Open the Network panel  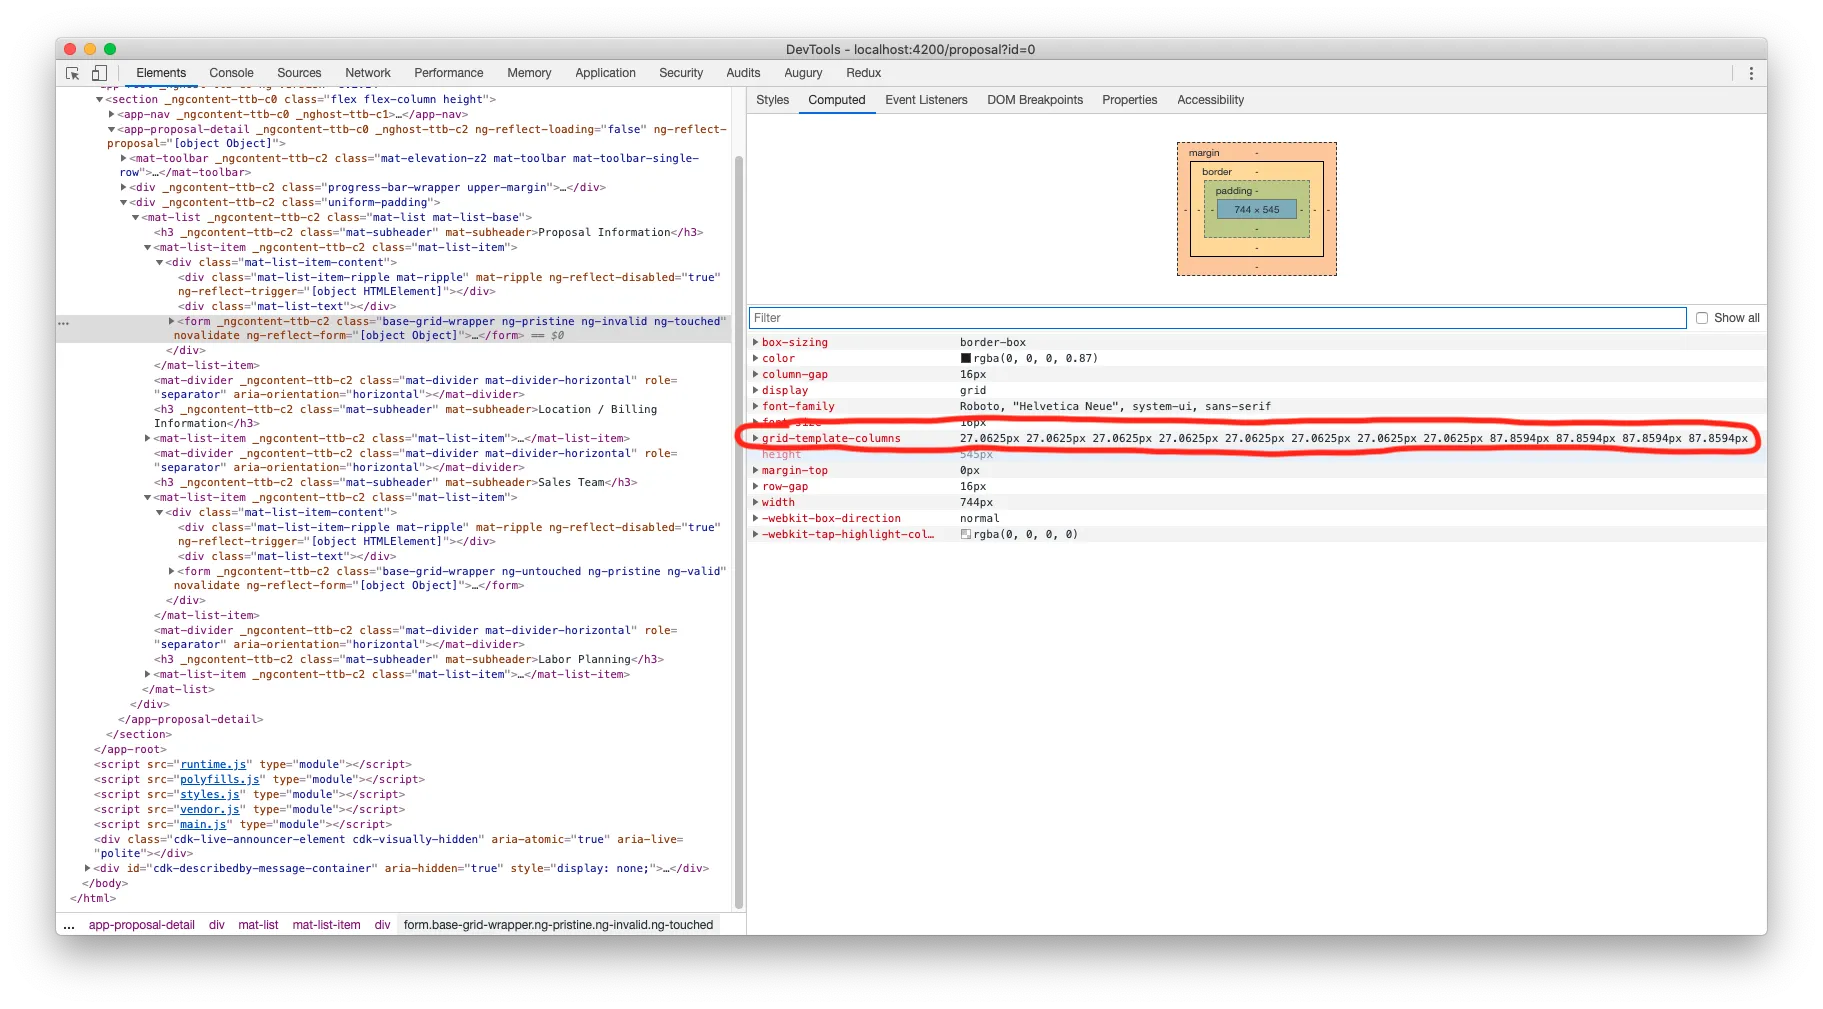pyautogui.click(x=368, y=73)
